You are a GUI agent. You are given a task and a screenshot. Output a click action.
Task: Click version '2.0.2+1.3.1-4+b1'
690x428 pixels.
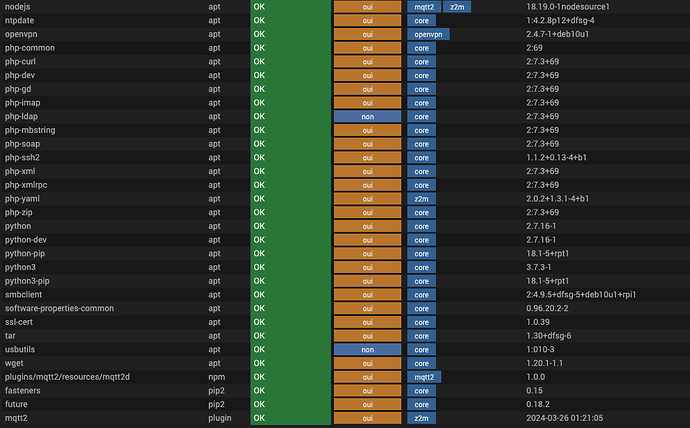558,199
